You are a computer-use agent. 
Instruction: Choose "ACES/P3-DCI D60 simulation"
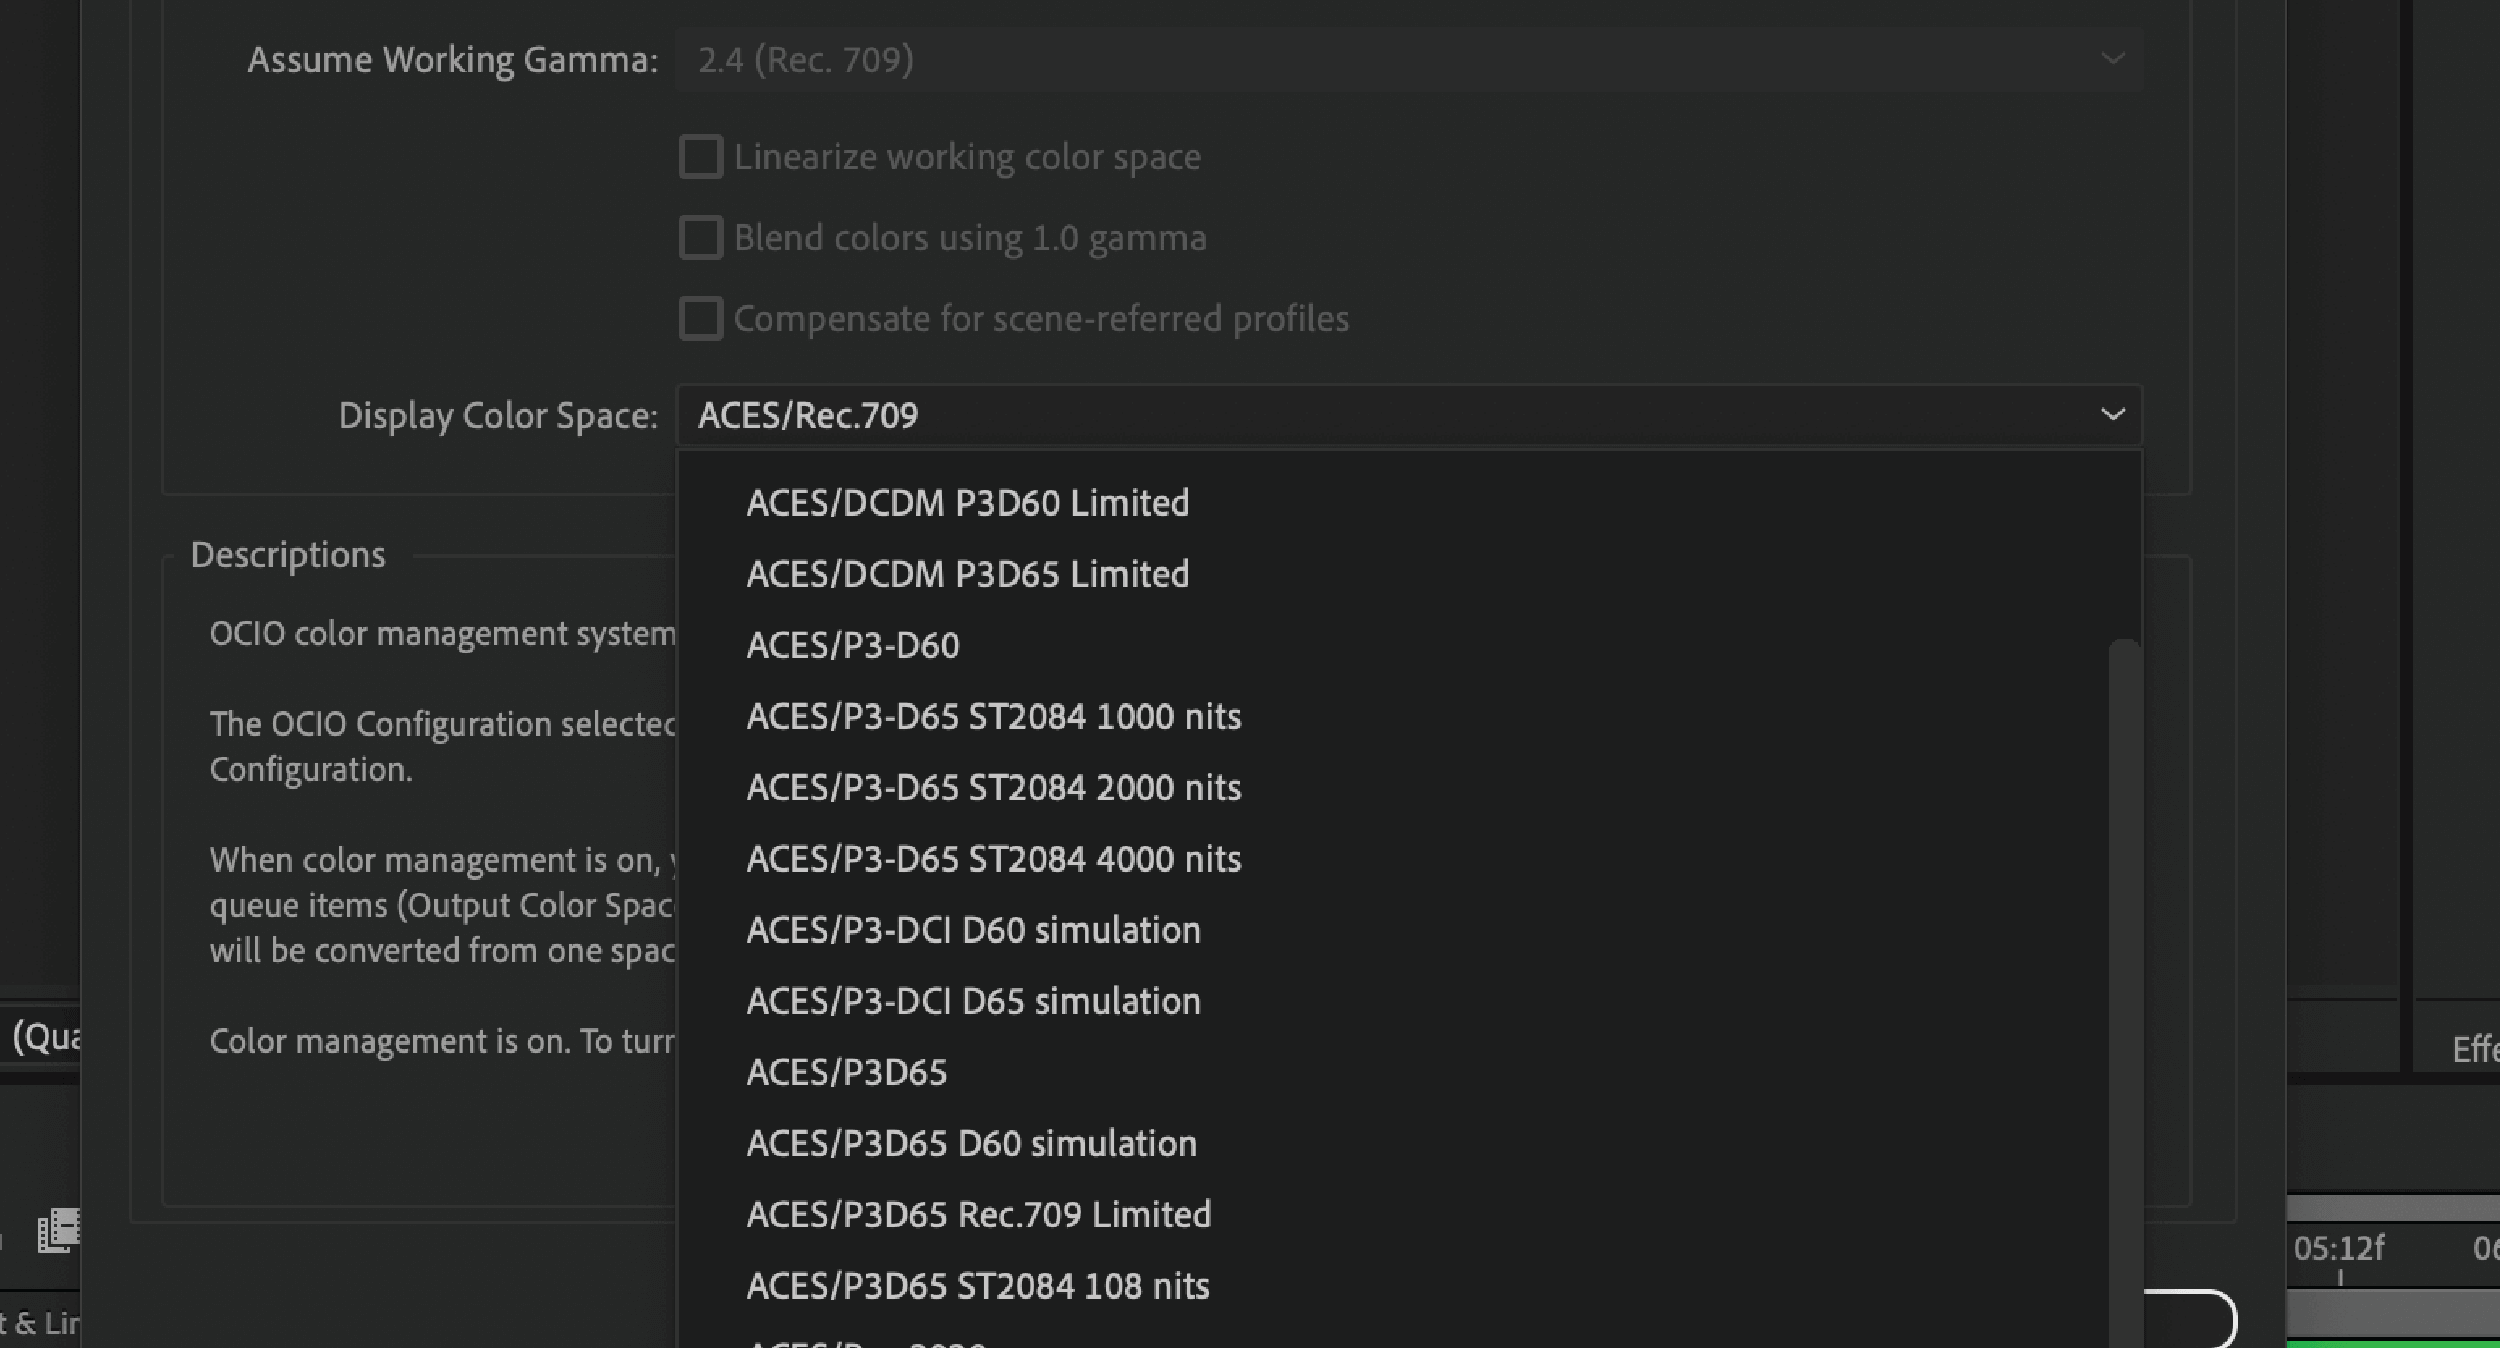973,929
